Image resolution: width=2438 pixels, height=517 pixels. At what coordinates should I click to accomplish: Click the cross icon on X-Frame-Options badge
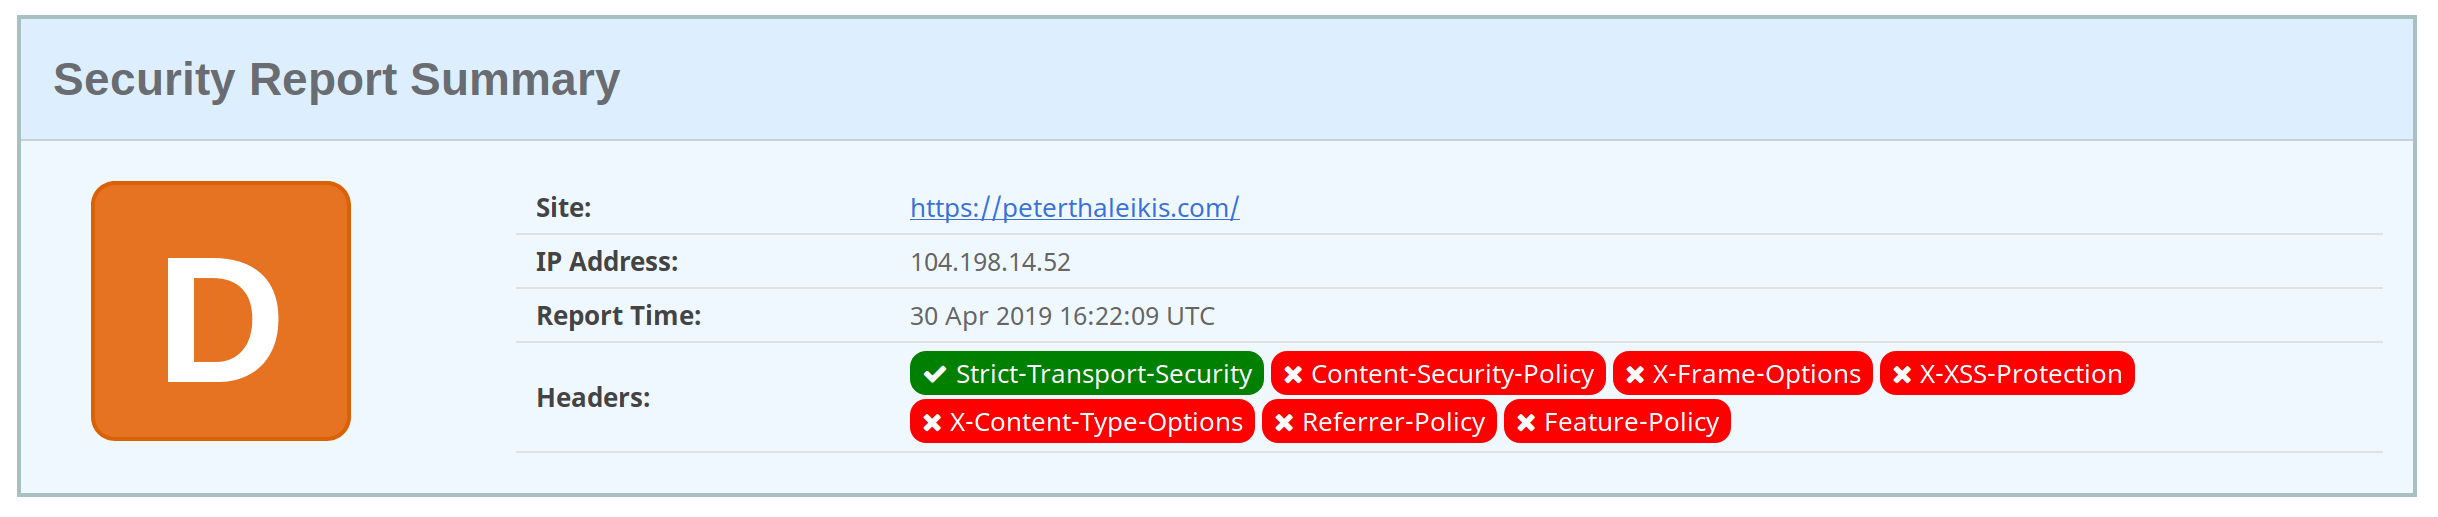1635,374
